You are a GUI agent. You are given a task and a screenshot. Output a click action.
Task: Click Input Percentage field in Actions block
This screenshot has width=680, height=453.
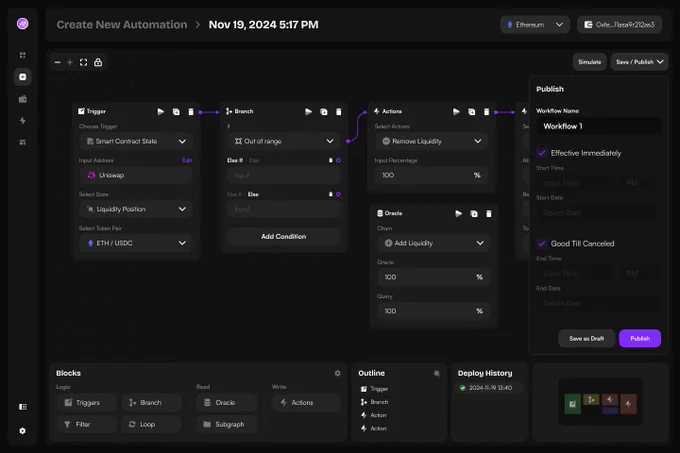click(432, 175)
